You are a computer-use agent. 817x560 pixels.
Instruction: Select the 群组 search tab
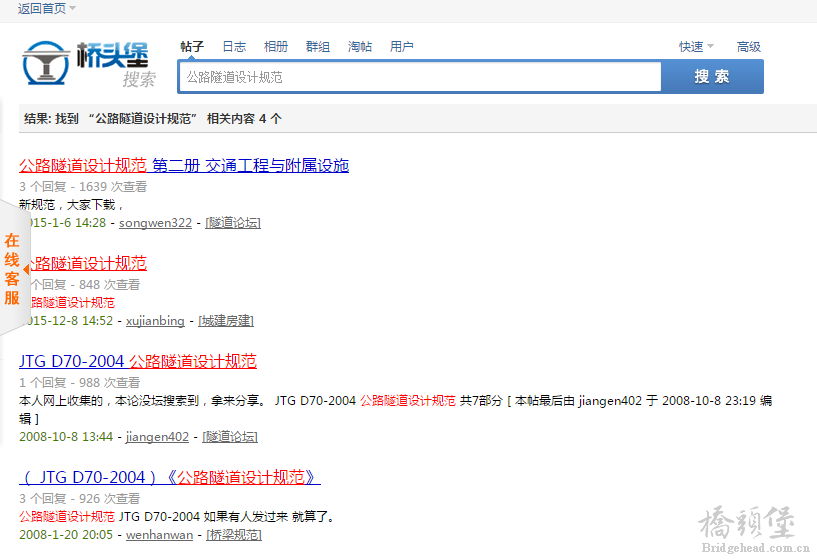click(318, 47)
